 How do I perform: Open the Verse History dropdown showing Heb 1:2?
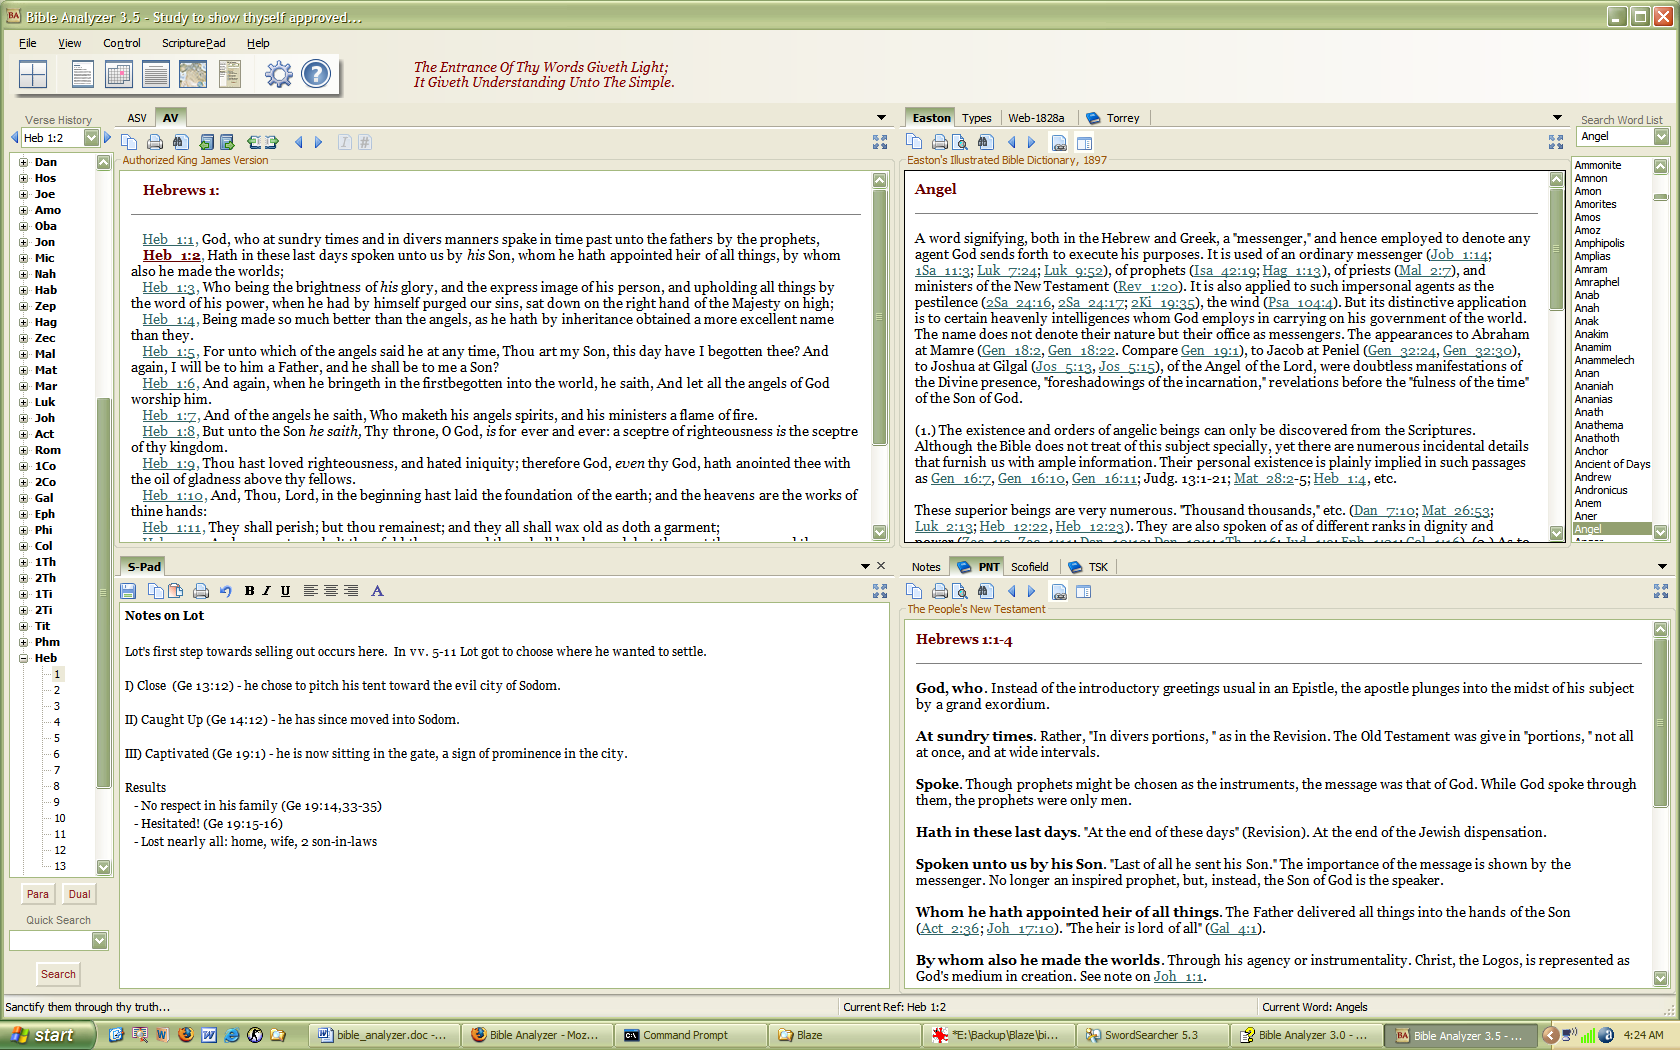pos(92,138)
